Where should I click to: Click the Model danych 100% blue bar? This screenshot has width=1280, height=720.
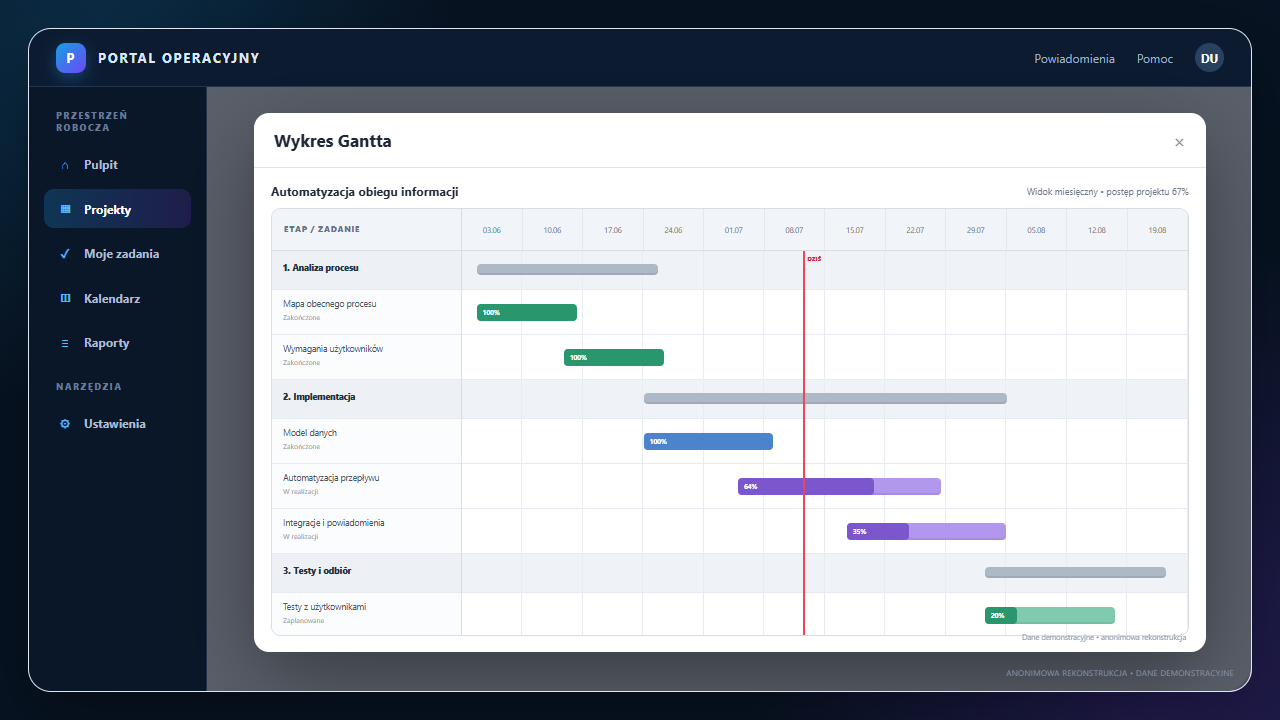(708, 441)
